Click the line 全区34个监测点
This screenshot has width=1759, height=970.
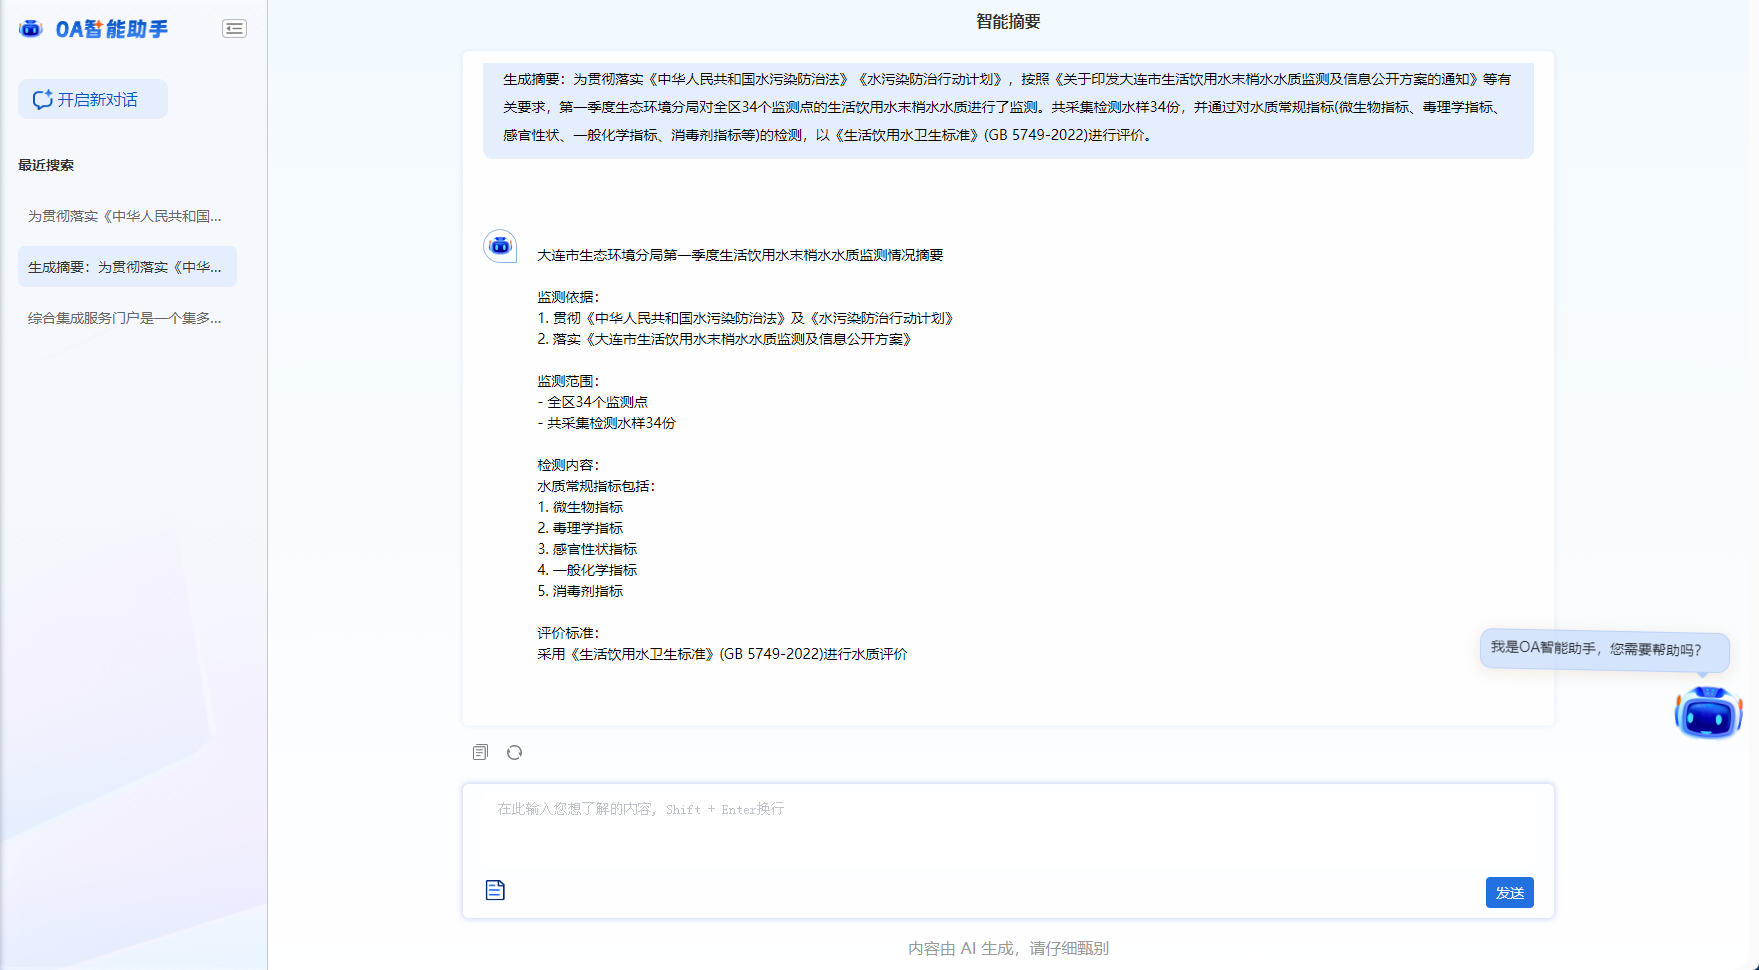pos(593,402)
